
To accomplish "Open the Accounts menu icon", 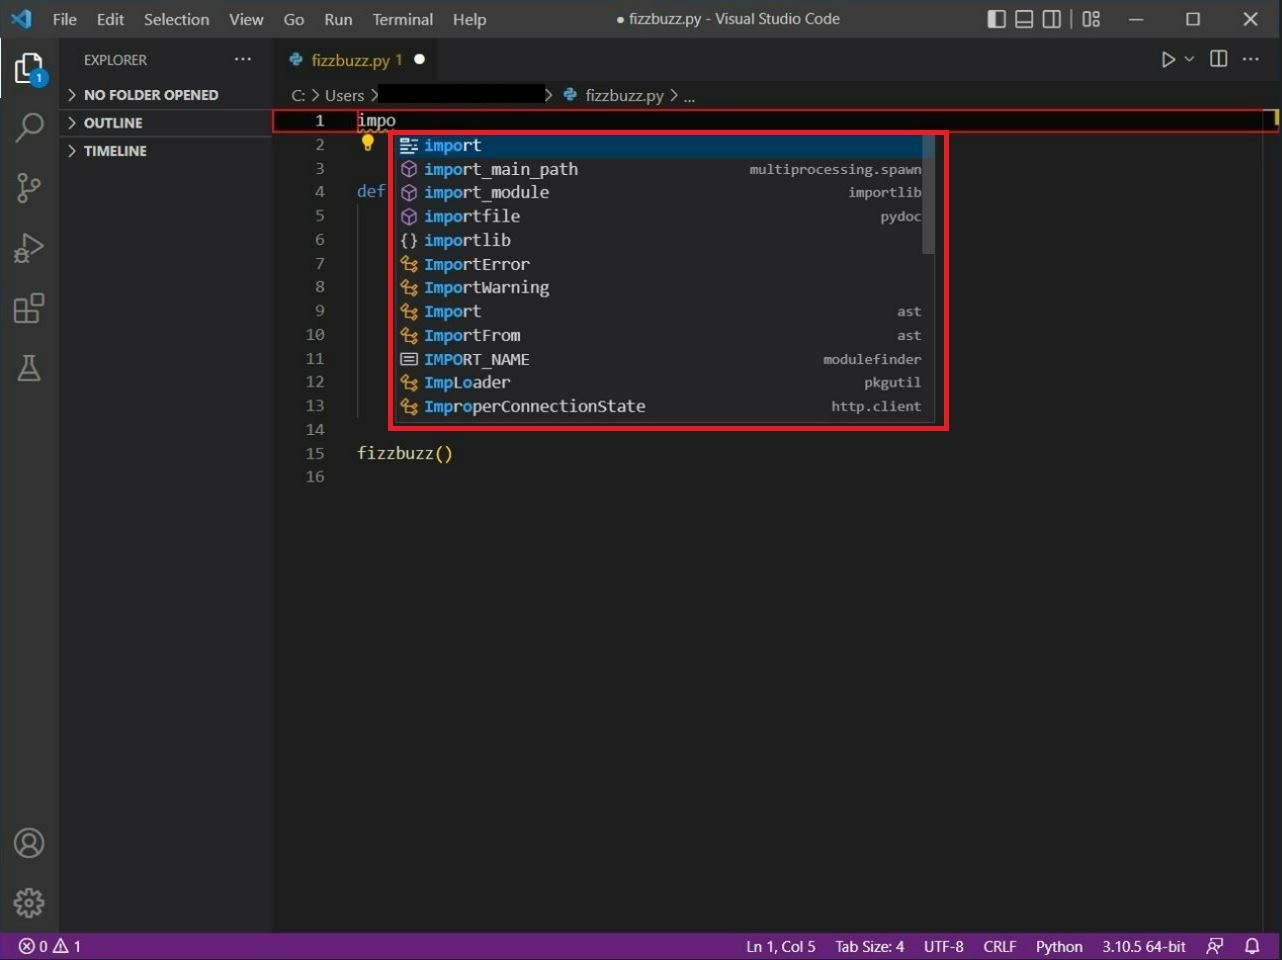I will [29, 843].
